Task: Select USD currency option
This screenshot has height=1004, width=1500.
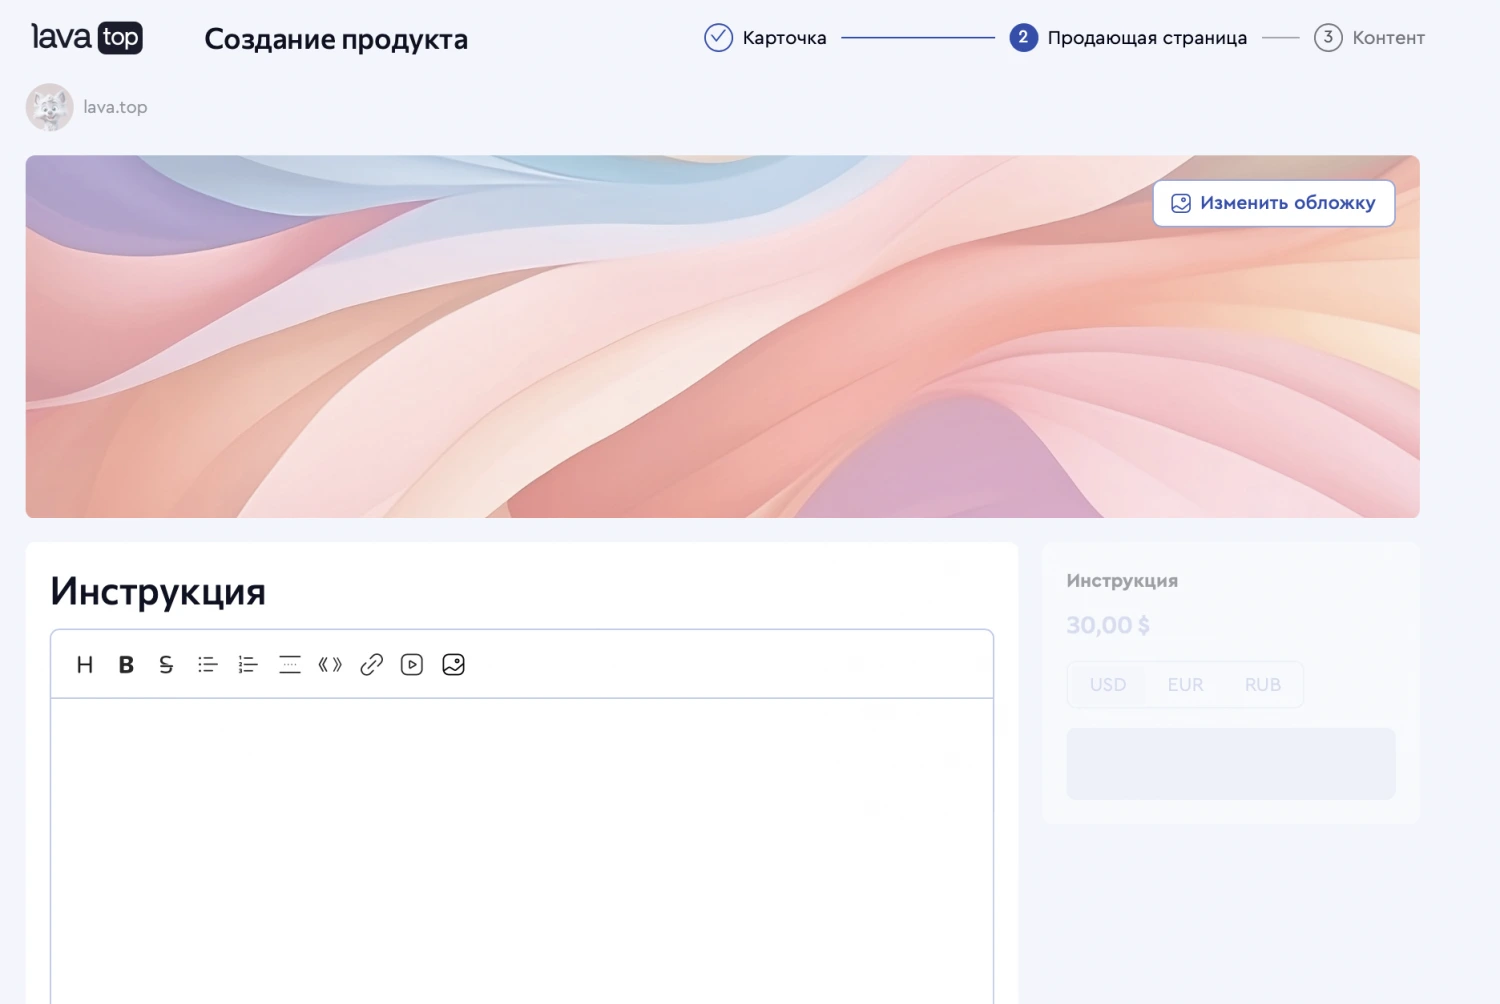Action: pos(1107,685)
